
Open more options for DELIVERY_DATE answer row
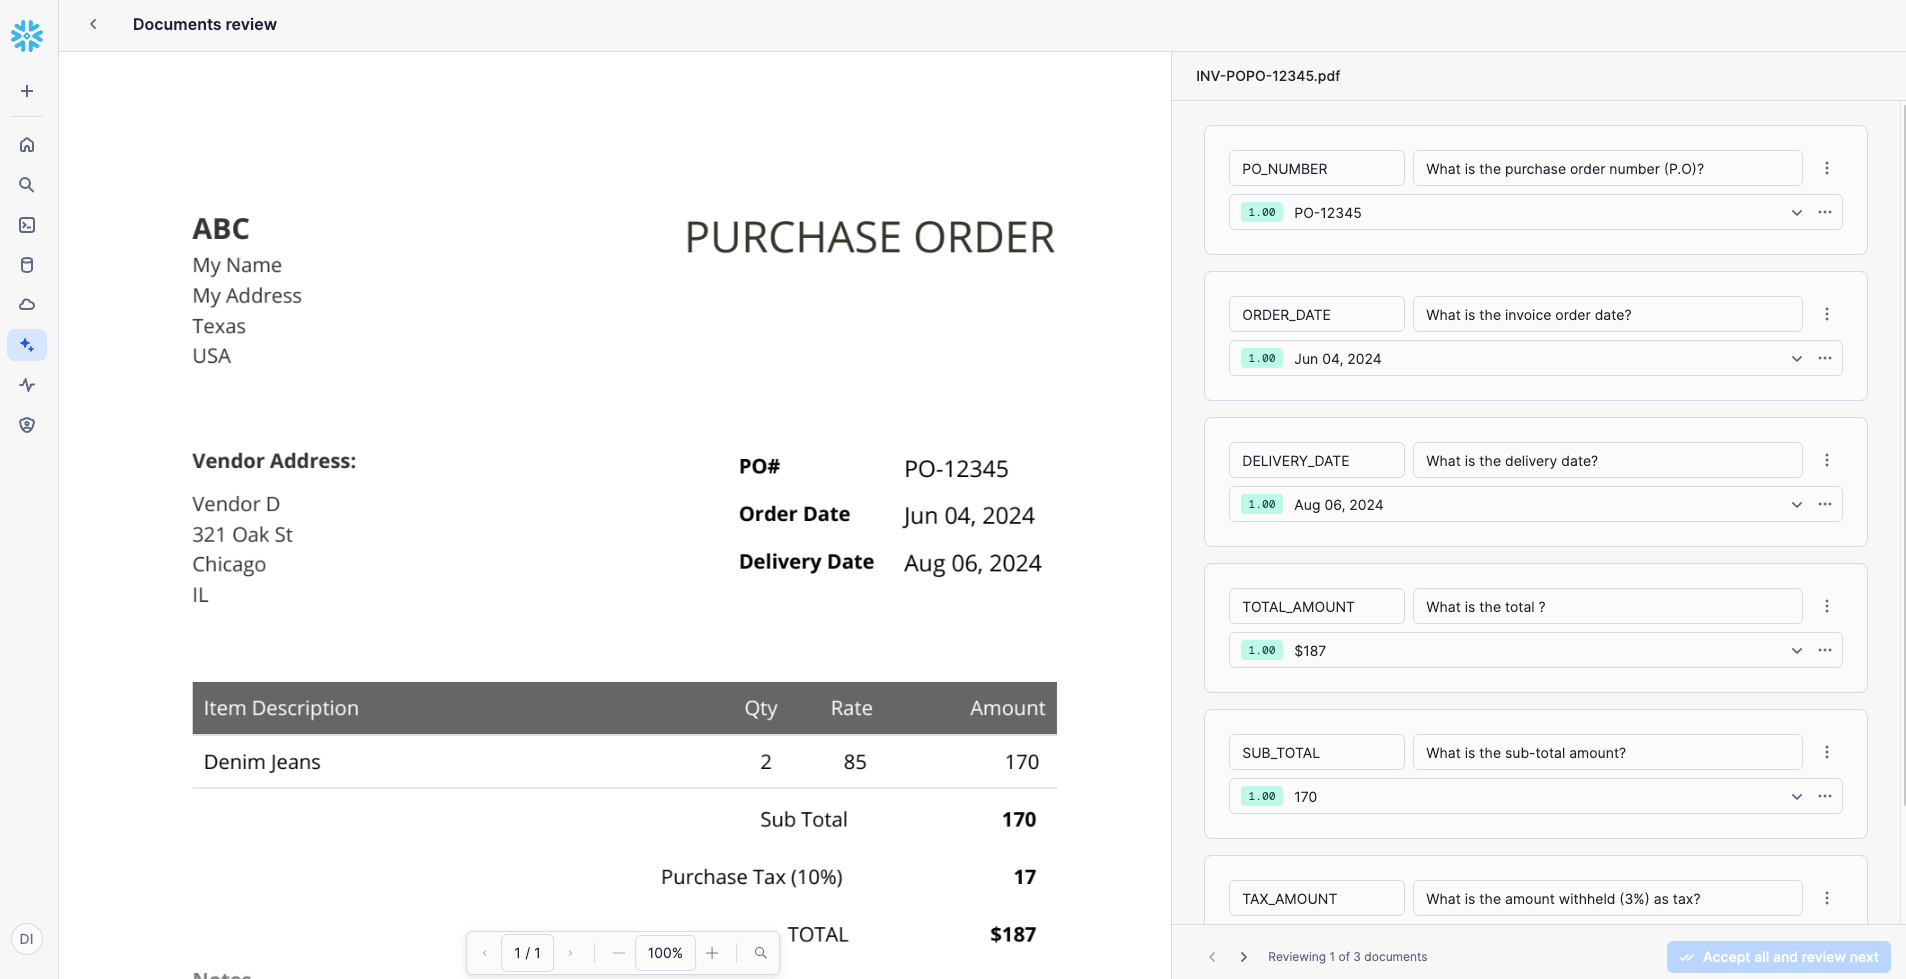[x=1824, y=505]
